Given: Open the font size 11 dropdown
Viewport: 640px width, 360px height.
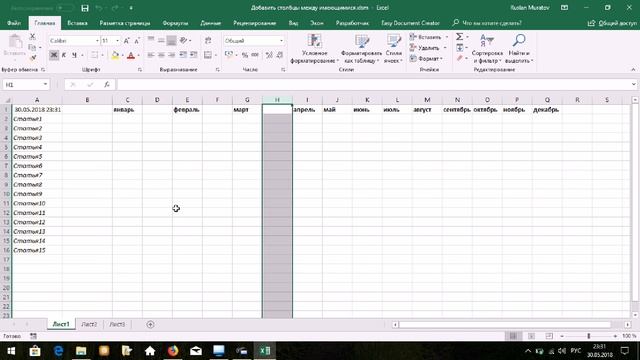Looking at the screenshot, I should point(118,40).
